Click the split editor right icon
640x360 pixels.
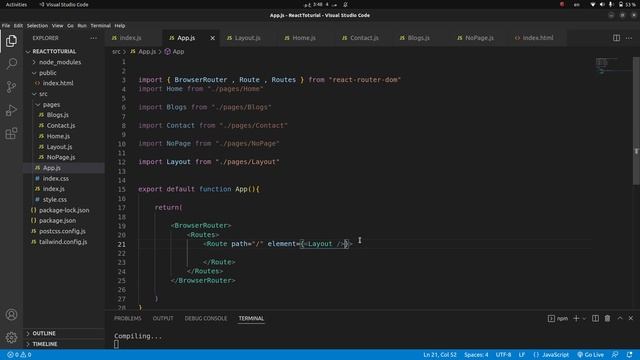pyautogui.click(x=616, y=38)
